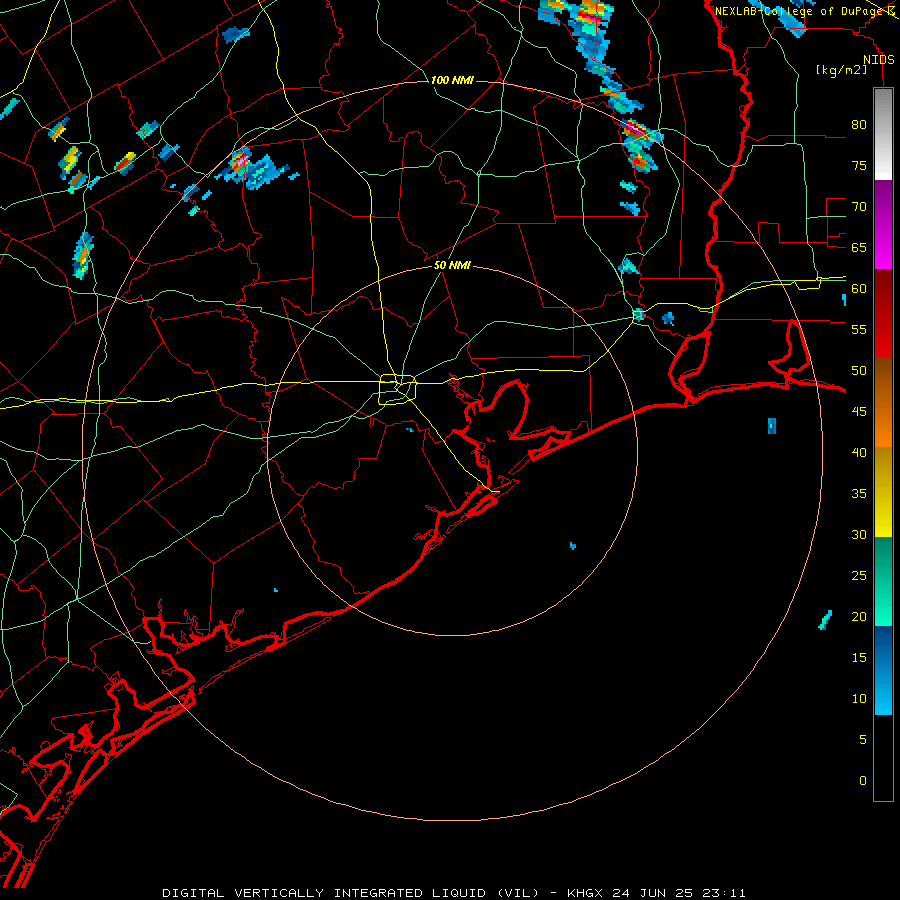Select the 80 value on the VIL scale
Image resolution: width=900 pixels, height=900 pixels.
859,125
